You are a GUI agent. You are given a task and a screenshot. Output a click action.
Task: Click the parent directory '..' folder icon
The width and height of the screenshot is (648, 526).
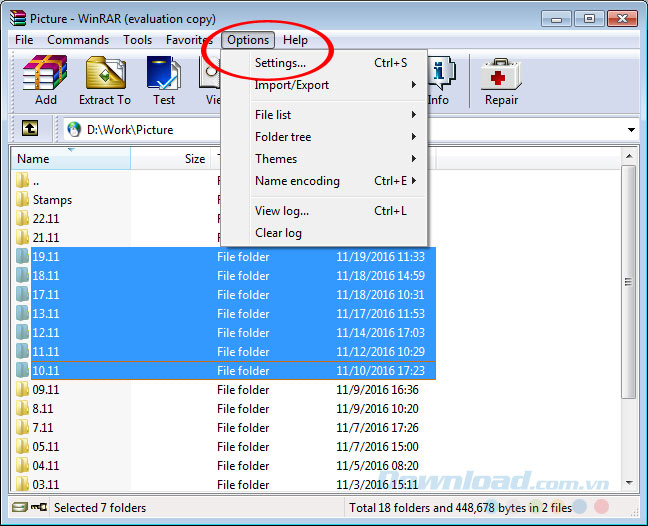(22, 181)
